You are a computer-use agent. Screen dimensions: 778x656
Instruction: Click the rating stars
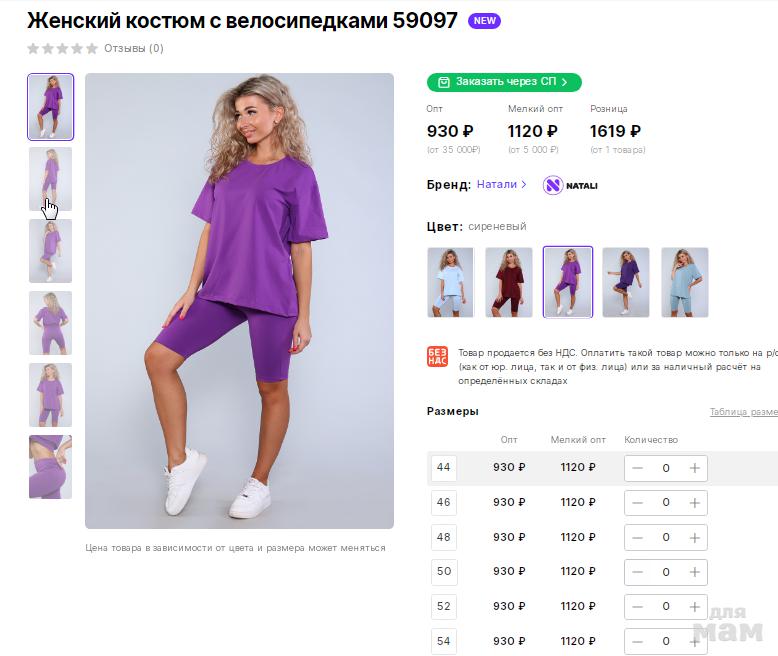pyautogui.click(x=62, y=48)
